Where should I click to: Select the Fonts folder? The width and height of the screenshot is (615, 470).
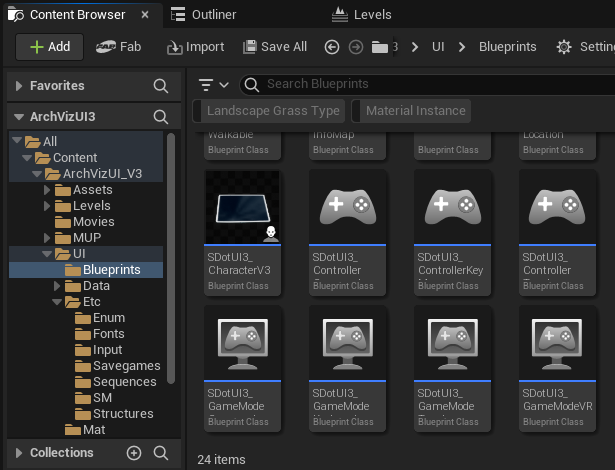click(x=100, y=334)
